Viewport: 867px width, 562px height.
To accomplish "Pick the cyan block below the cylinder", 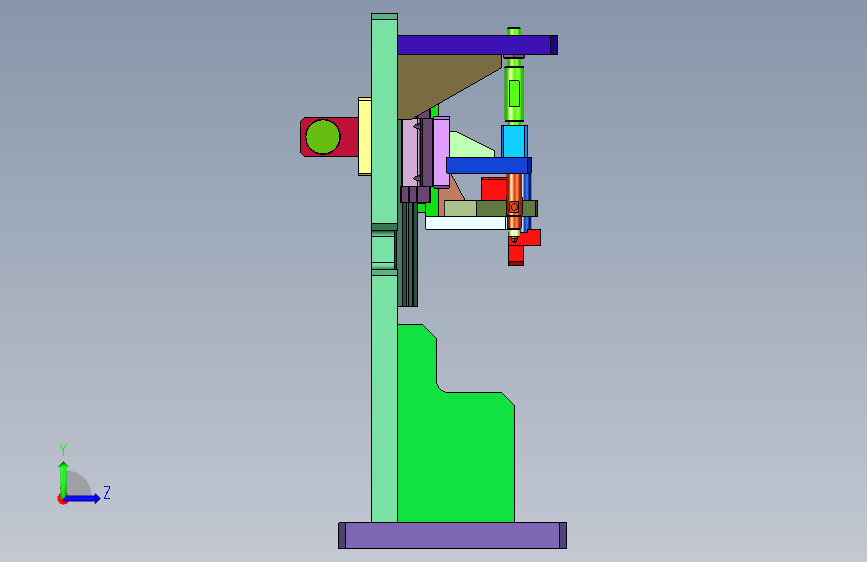I will tap(514, 142).
